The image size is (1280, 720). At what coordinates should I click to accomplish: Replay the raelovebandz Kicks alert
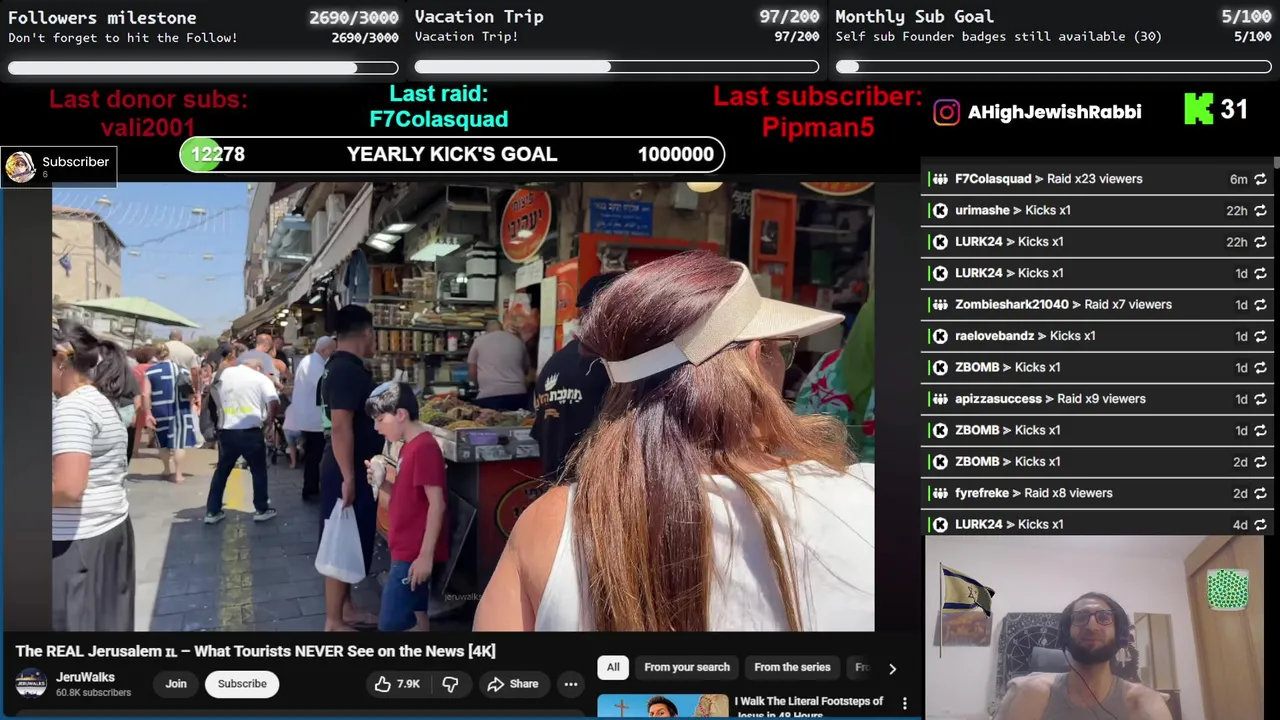[x=1260, y=336]
